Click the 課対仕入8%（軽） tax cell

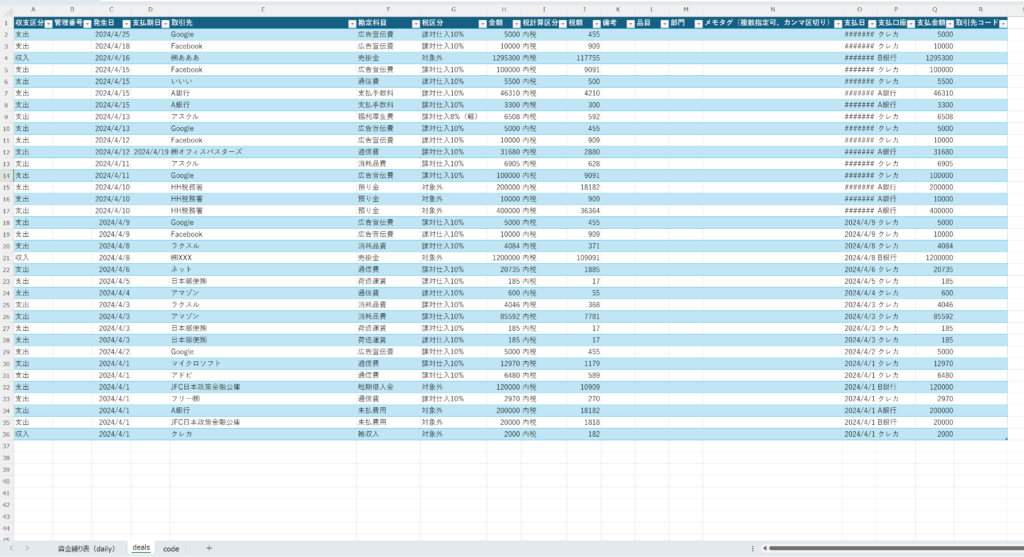tap(453, 117)
